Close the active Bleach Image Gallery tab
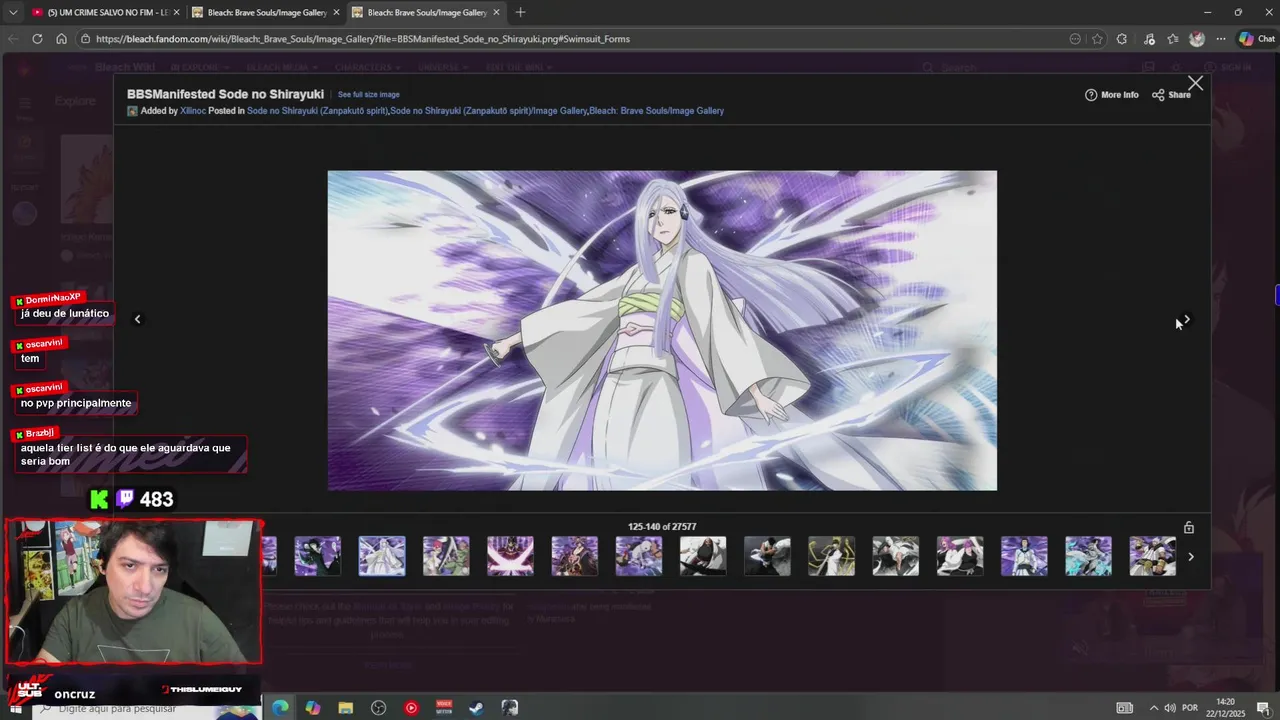1280x720 pixels. pyautogui.click(x=496, y=12)
